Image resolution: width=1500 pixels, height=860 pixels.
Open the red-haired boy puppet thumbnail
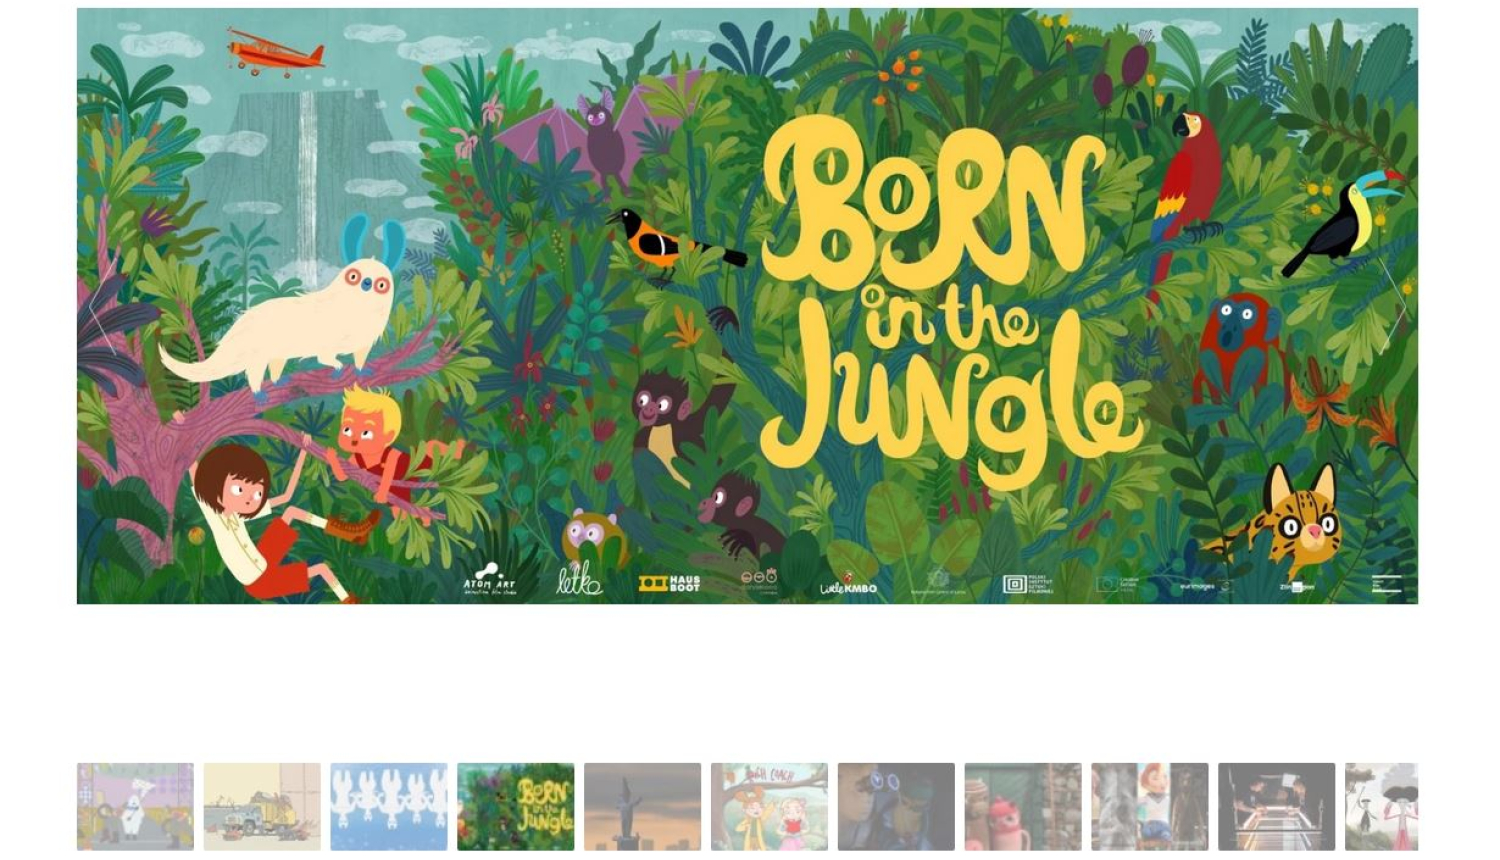(1150, 806)
